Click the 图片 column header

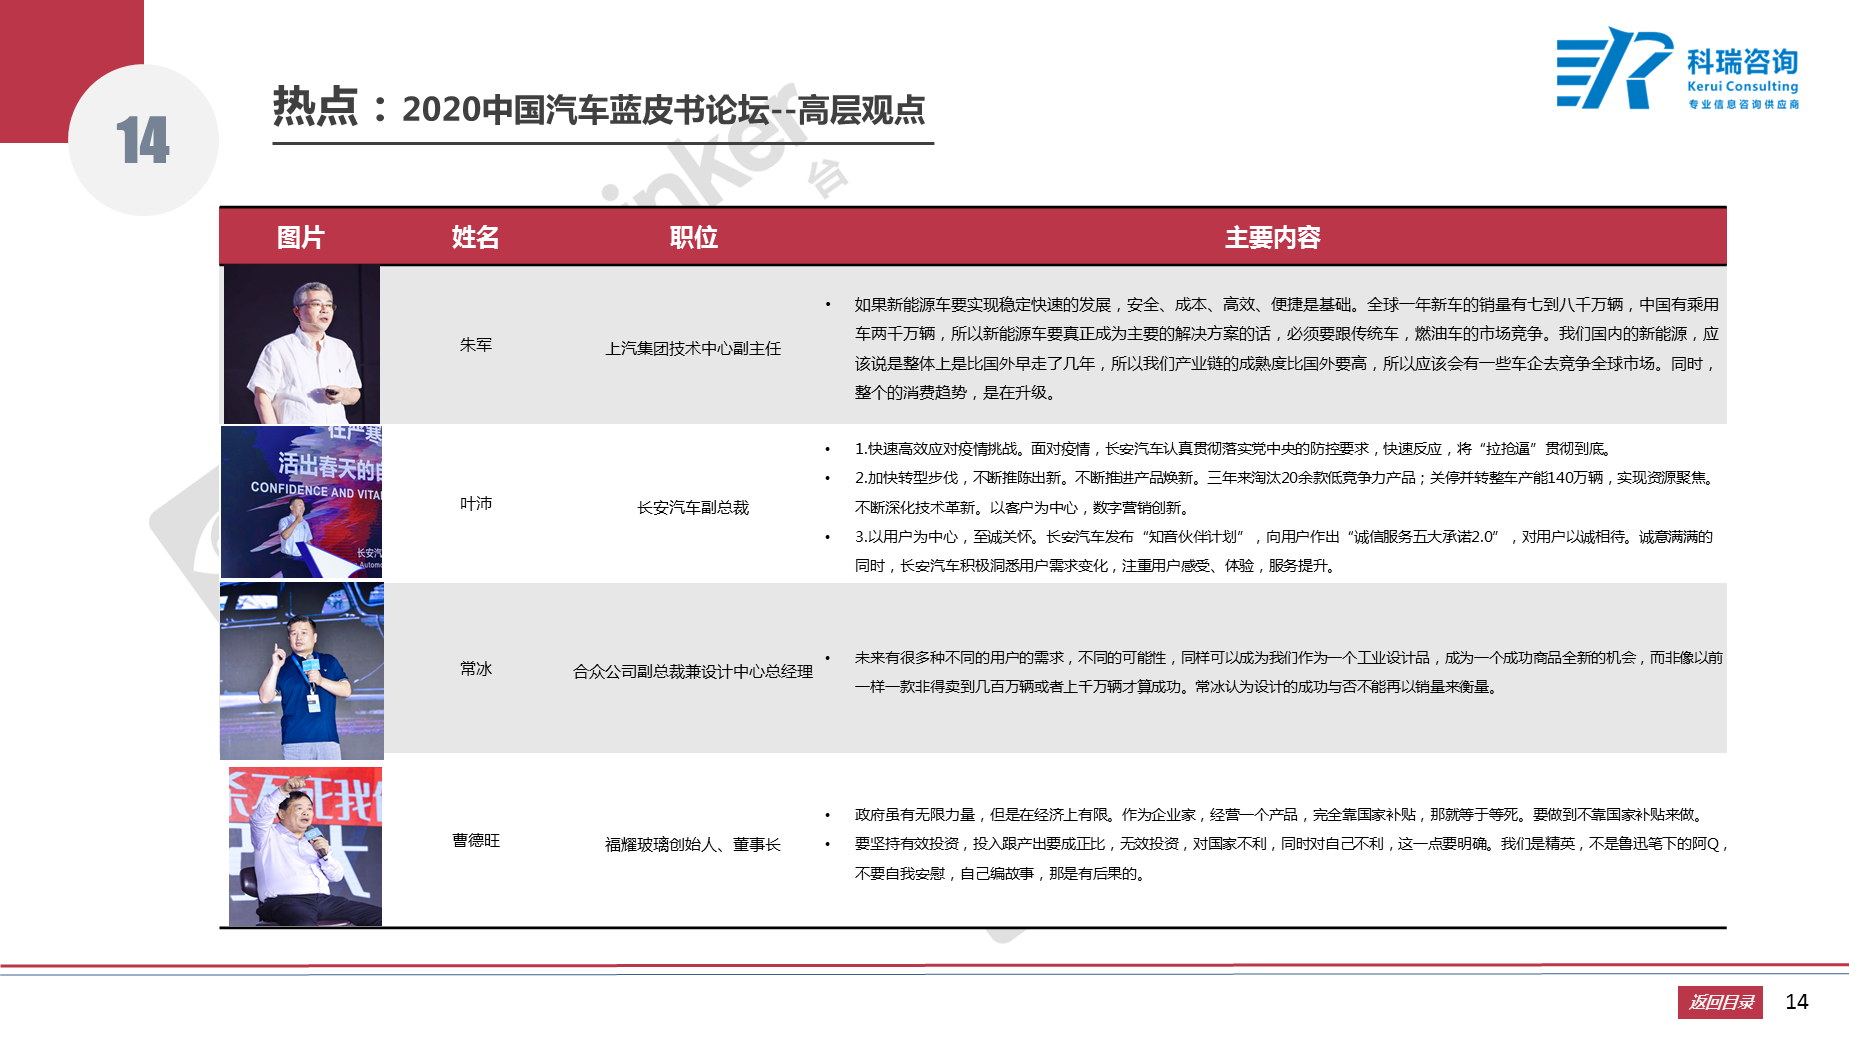(300, 237)
